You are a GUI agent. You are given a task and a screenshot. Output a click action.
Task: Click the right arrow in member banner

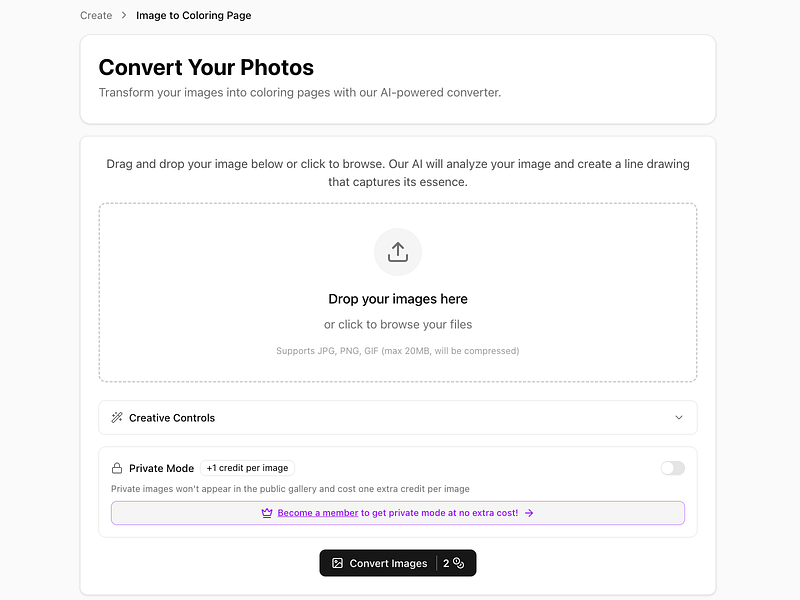point(529,513)
